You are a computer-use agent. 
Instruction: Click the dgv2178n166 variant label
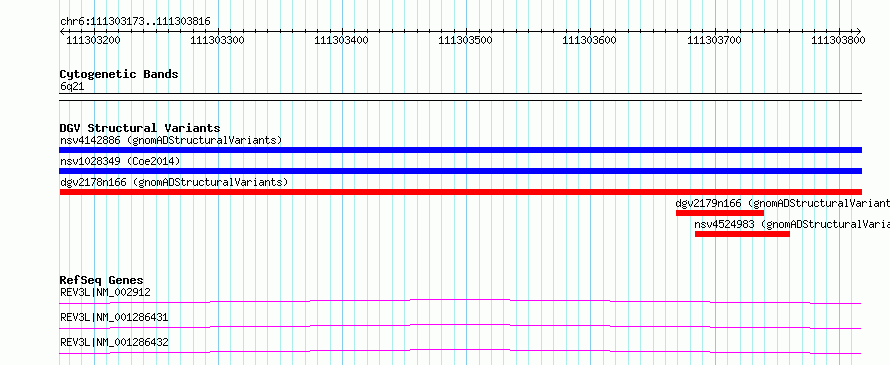[x=174, y=182]
